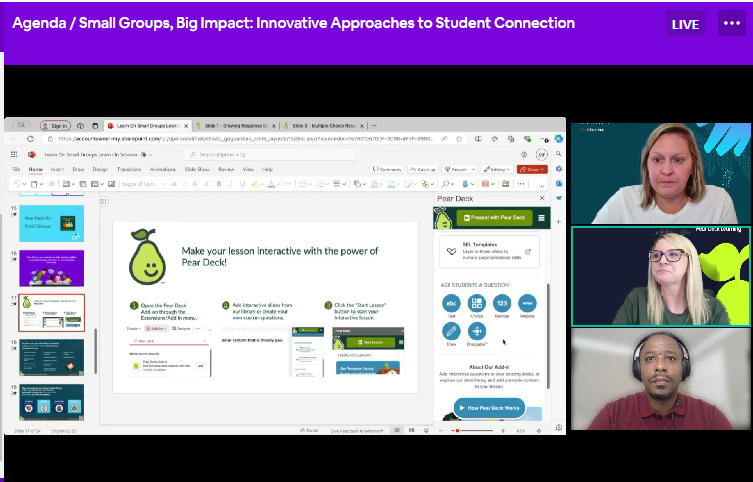
Task: Click the Format Painter icon
Action: [x=51, y=184]
